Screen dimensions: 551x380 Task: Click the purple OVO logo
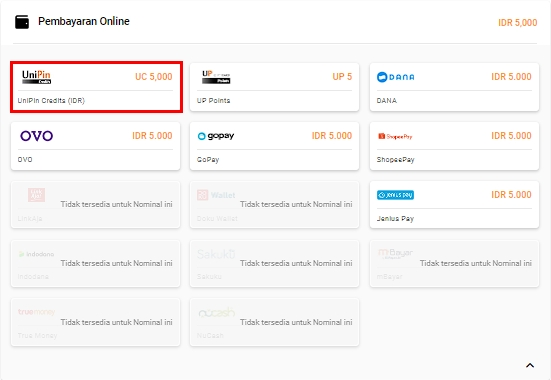click(37, 136)
